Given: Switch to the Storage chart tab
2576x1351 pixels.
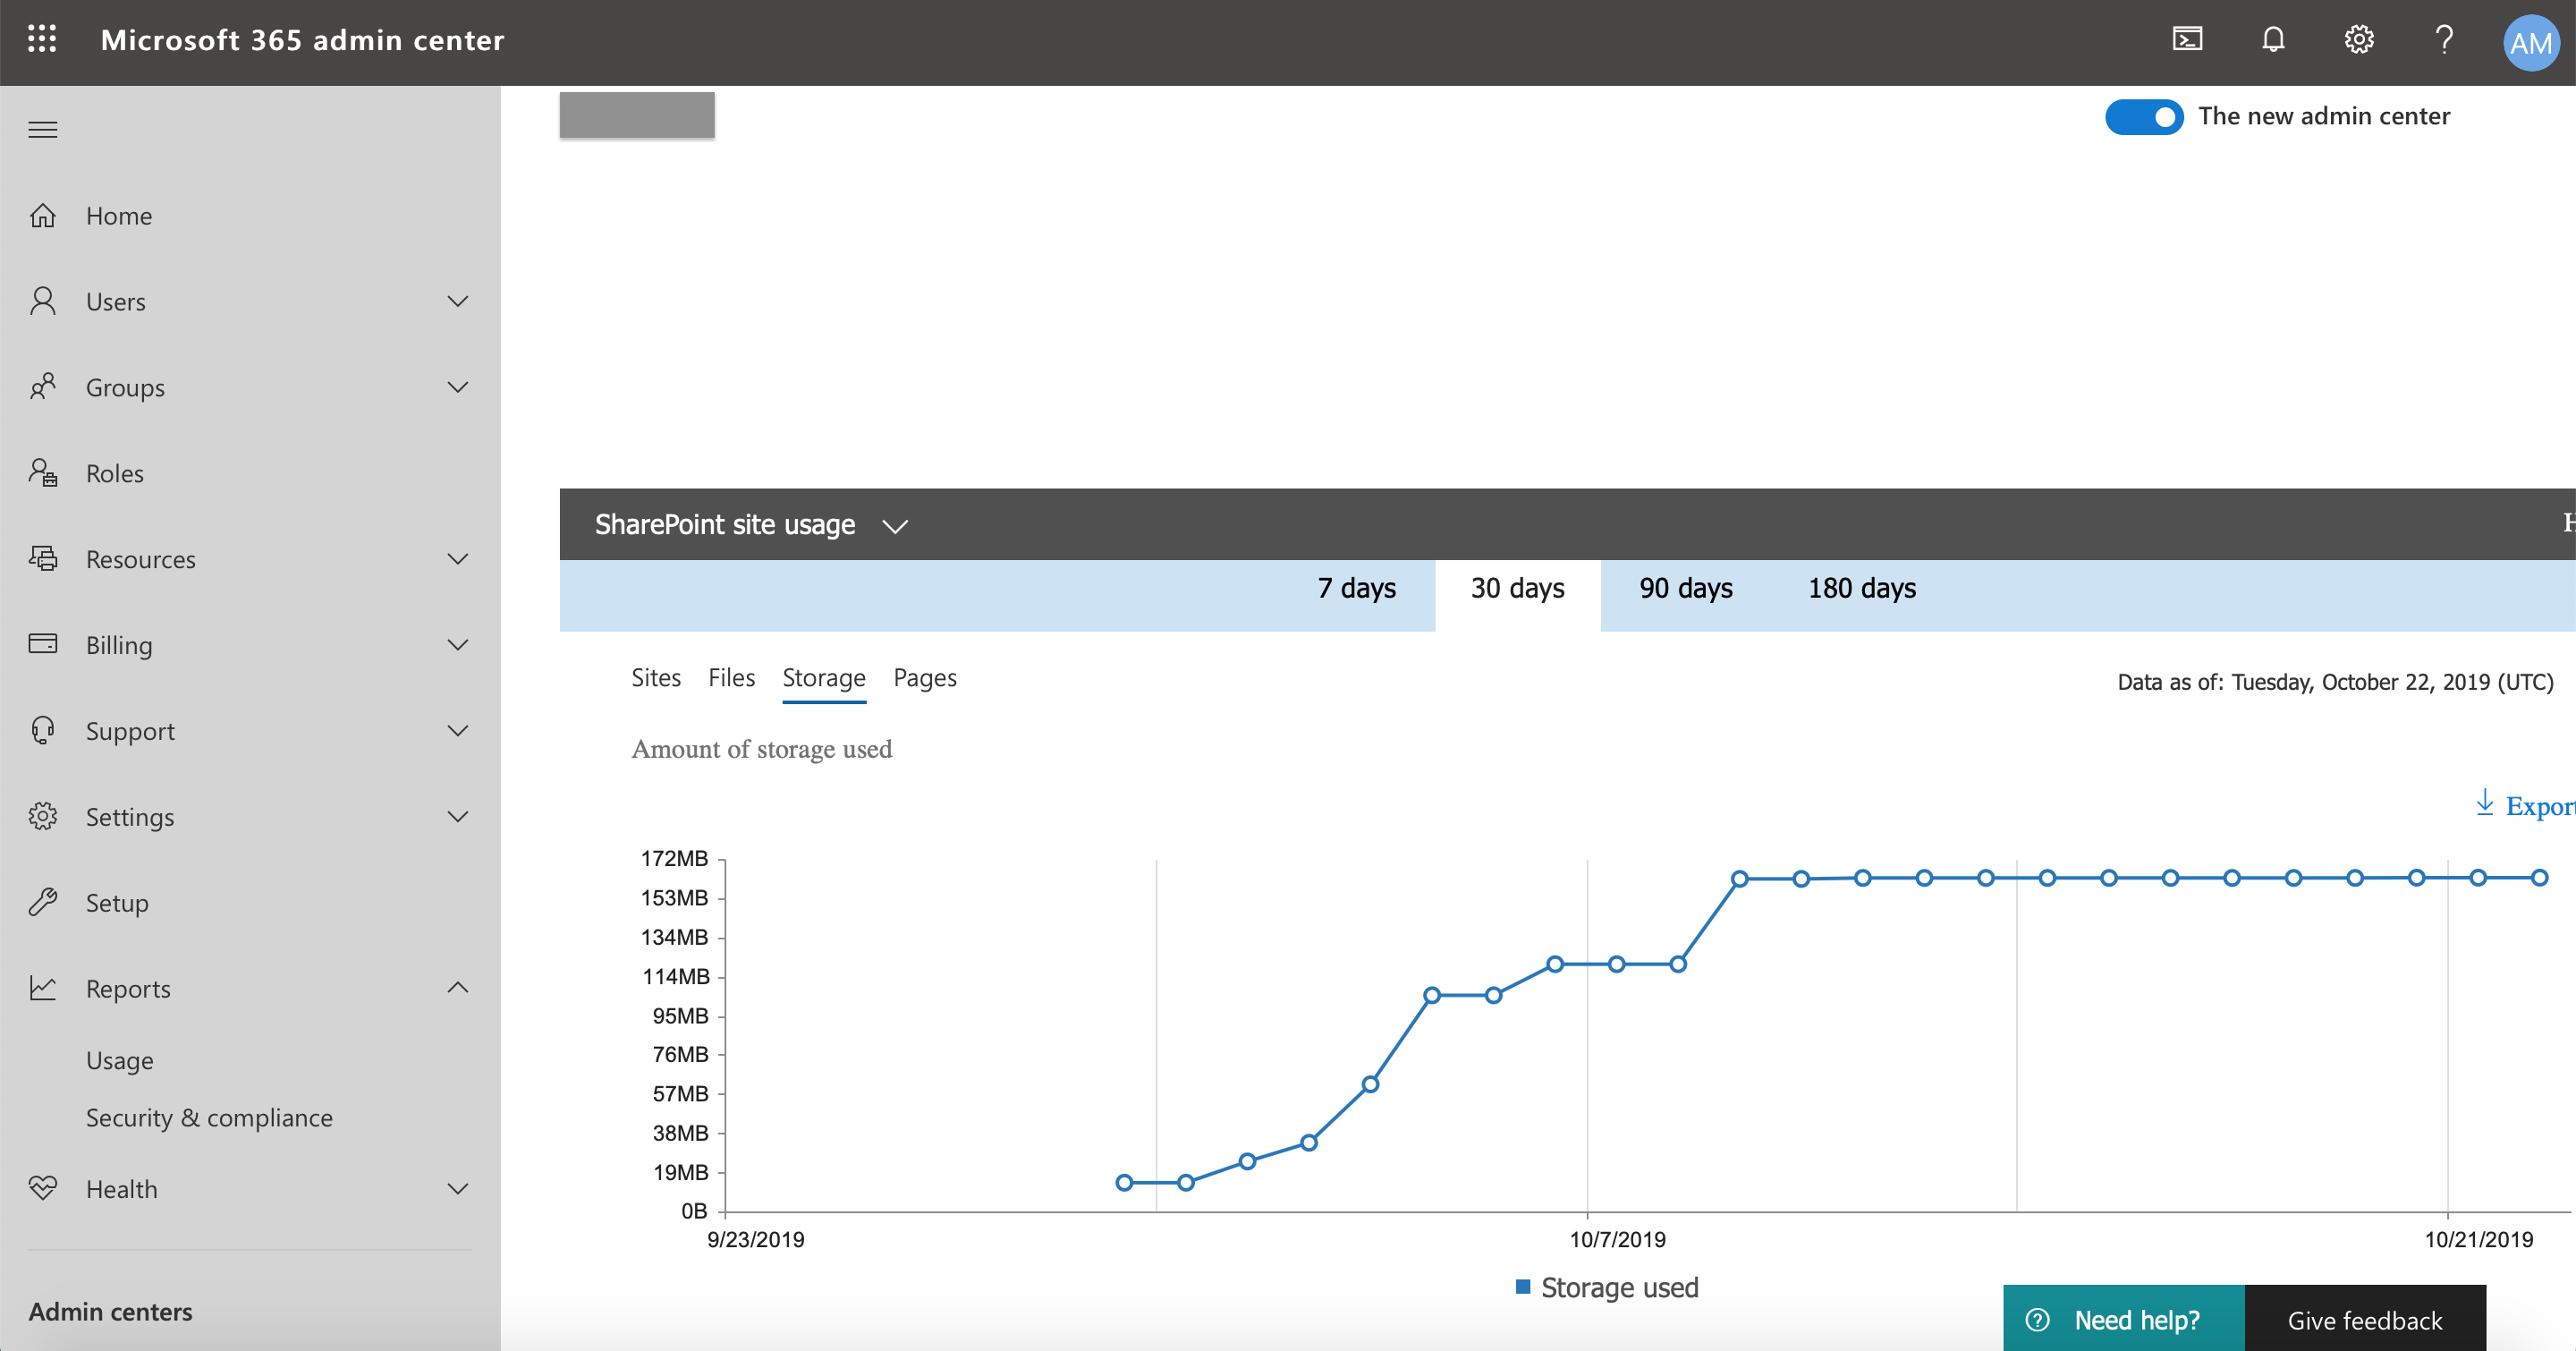Looking at the screenshot, I should [x=824, y=679].
